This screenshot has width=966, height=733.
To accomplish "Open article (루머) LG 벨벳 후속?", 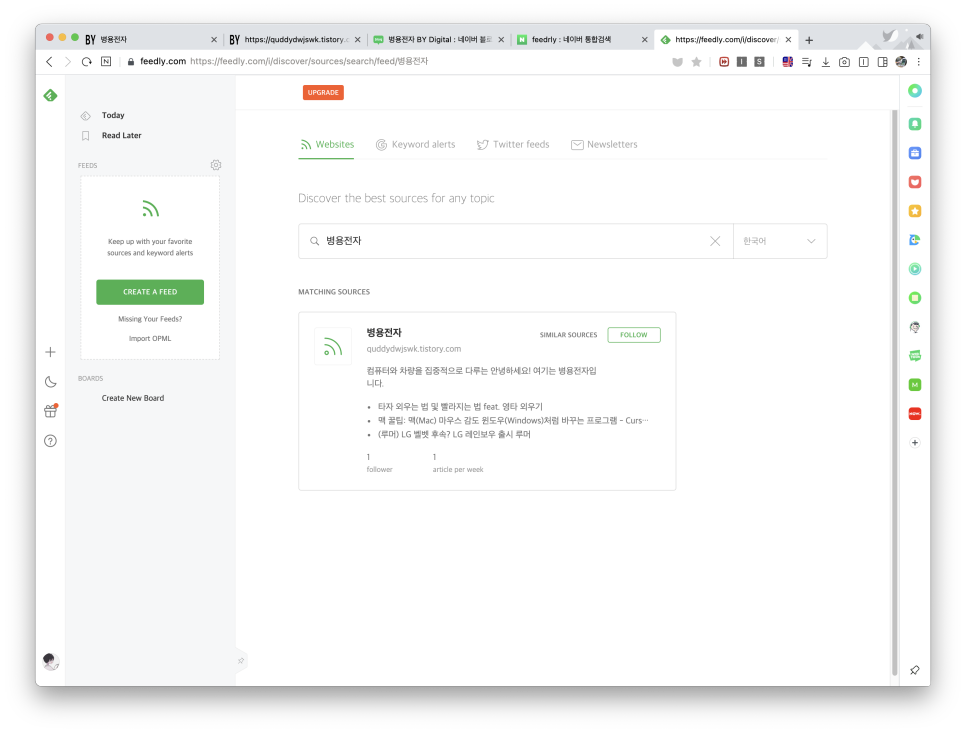I will [453, 434].
